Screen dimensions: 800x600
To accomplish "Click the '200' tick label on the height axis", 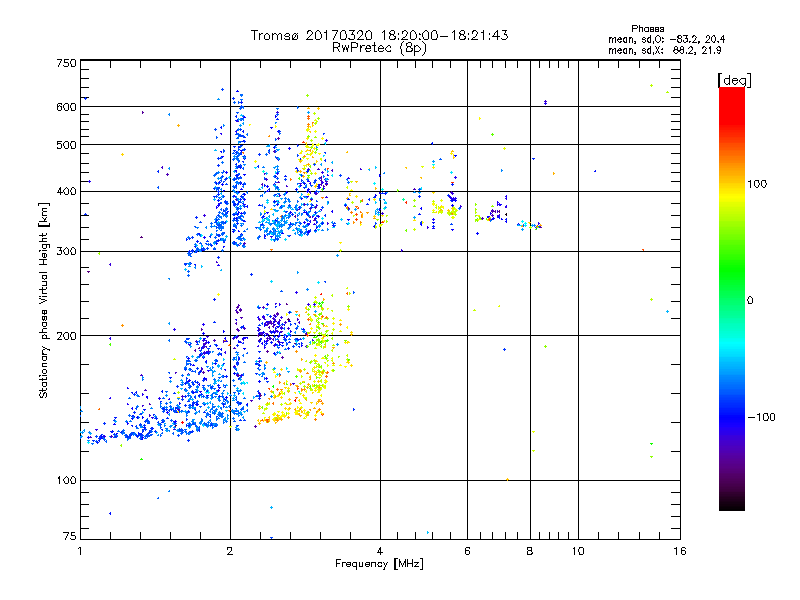I will 66,336.
